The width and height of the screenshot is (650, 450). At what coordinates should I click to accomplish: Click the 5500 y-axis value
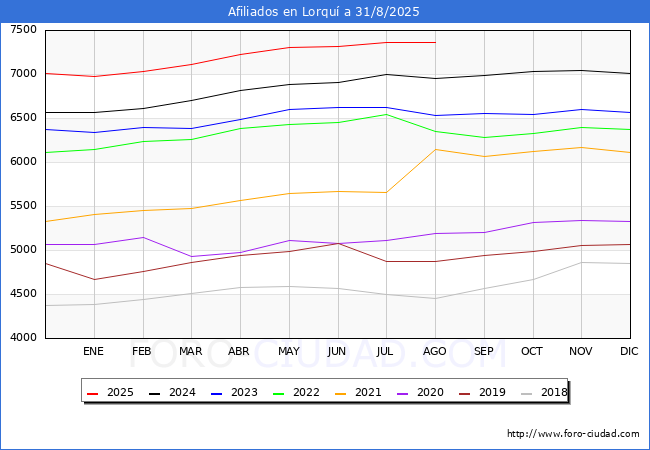pyautogui.click(x=24, y=206)
